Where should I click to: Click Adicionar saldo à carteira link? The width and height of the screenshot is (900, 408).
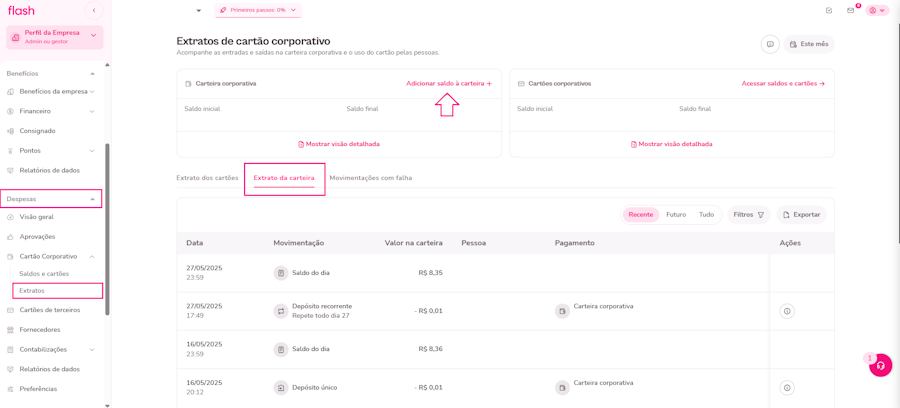(449, 83)
